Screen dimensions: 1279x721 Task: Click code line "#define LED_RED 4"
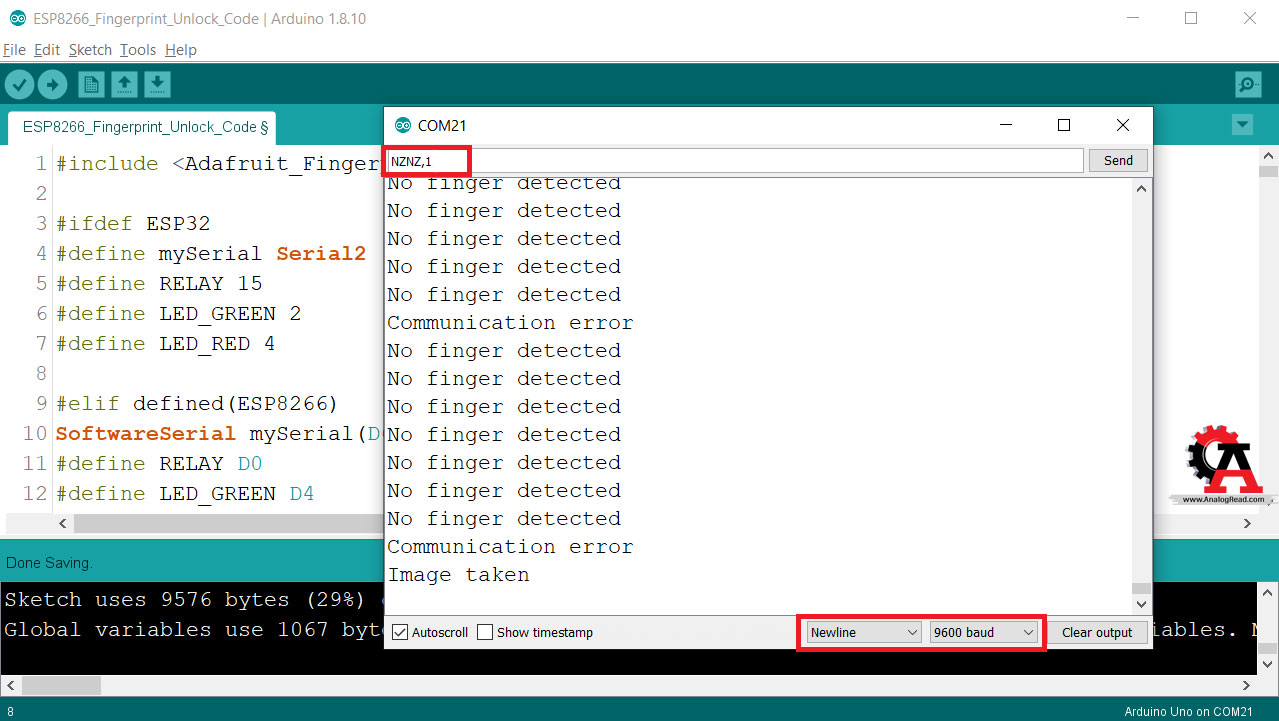pyautogui.click(x=165, y=343)
